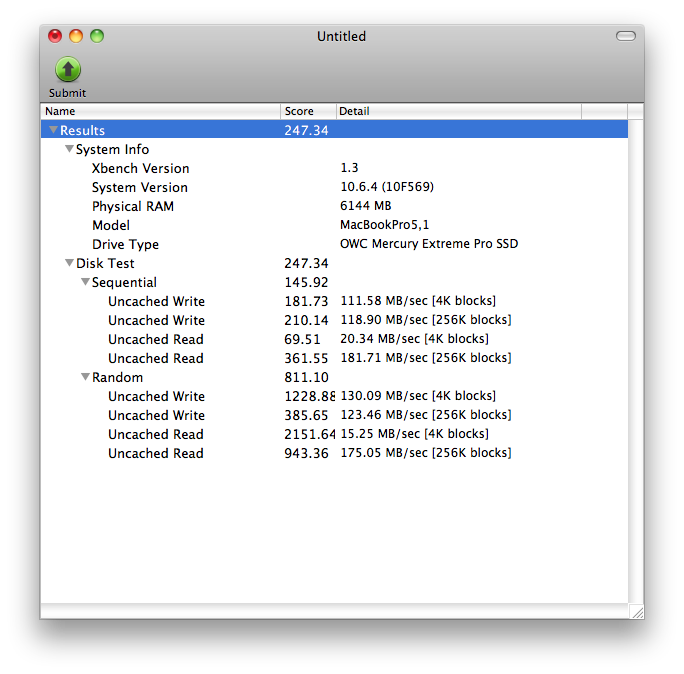Viewport: 684px width, 674px height.
Task: Click the Sequential score 145.92
Action: click(306, 282)
